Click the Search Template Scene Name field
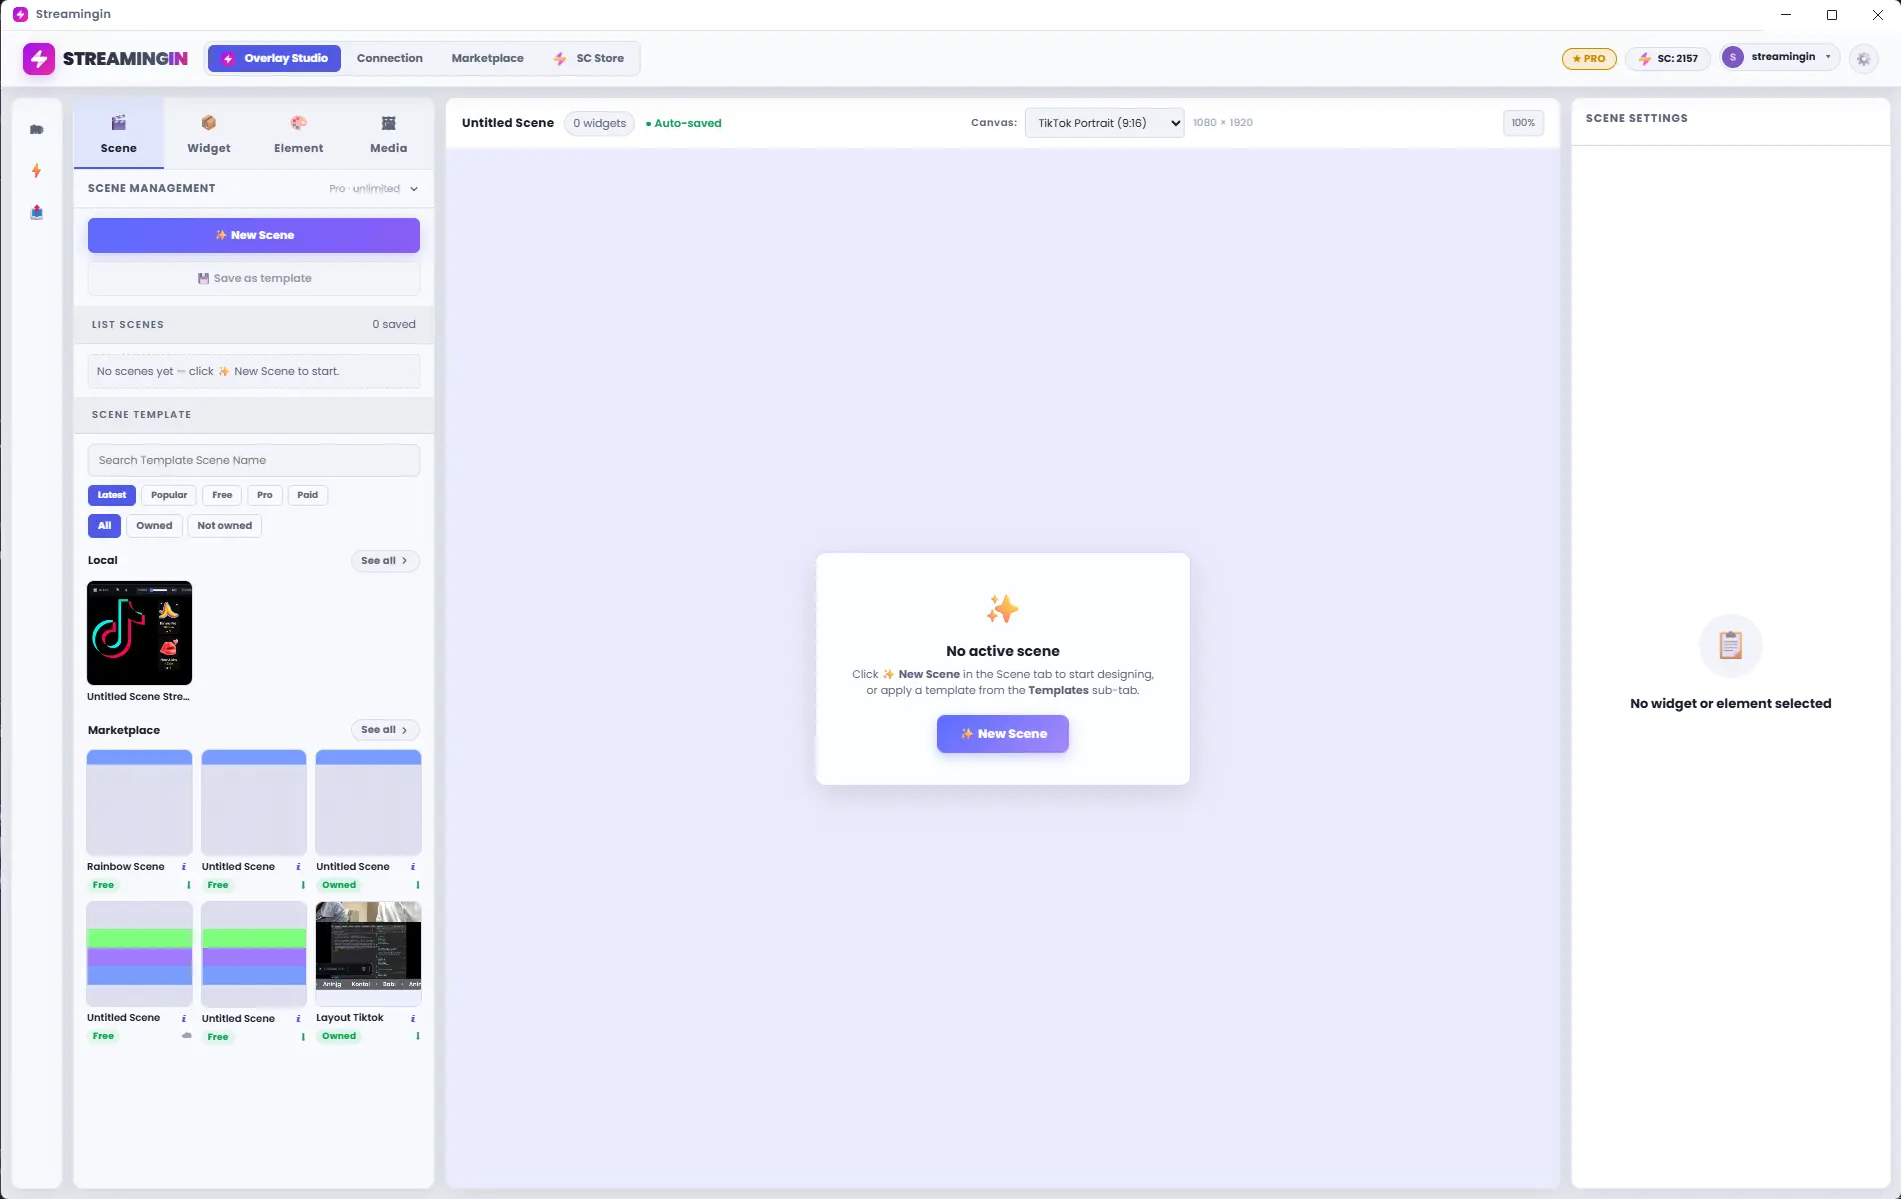 tap(254, 461)
